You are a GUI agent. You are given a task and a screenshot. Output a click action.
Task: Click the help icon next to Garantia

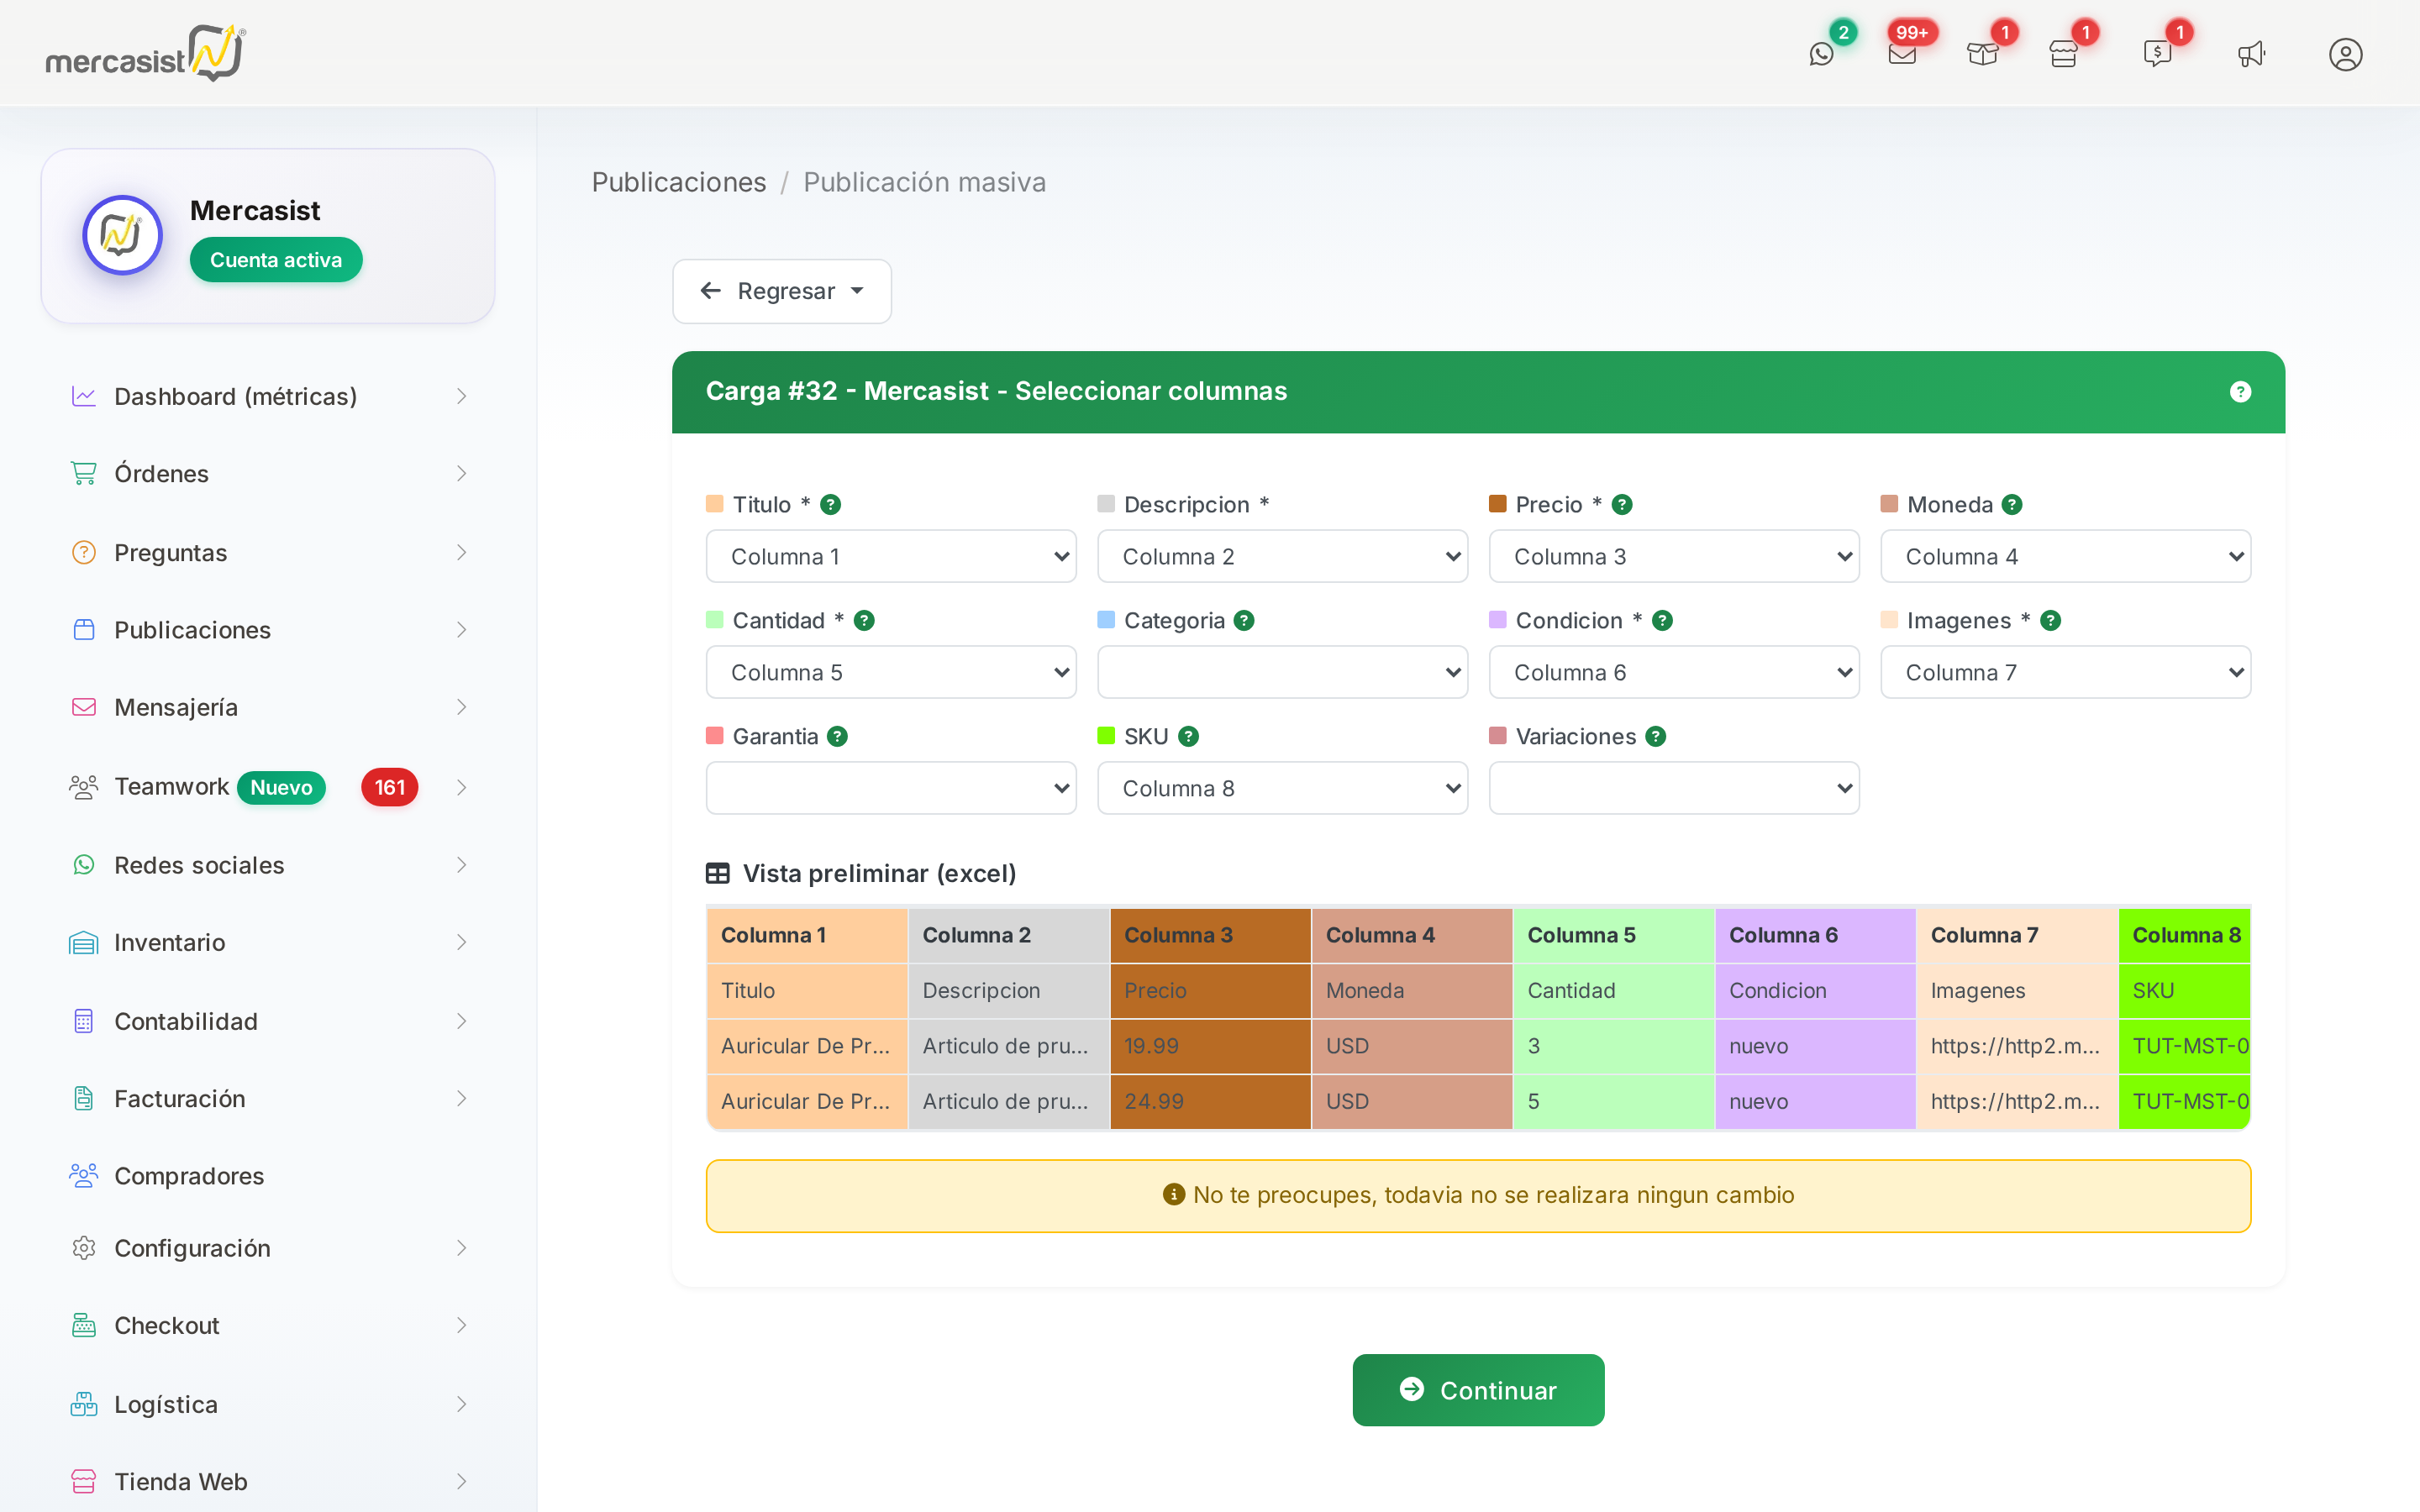point(837,737)
